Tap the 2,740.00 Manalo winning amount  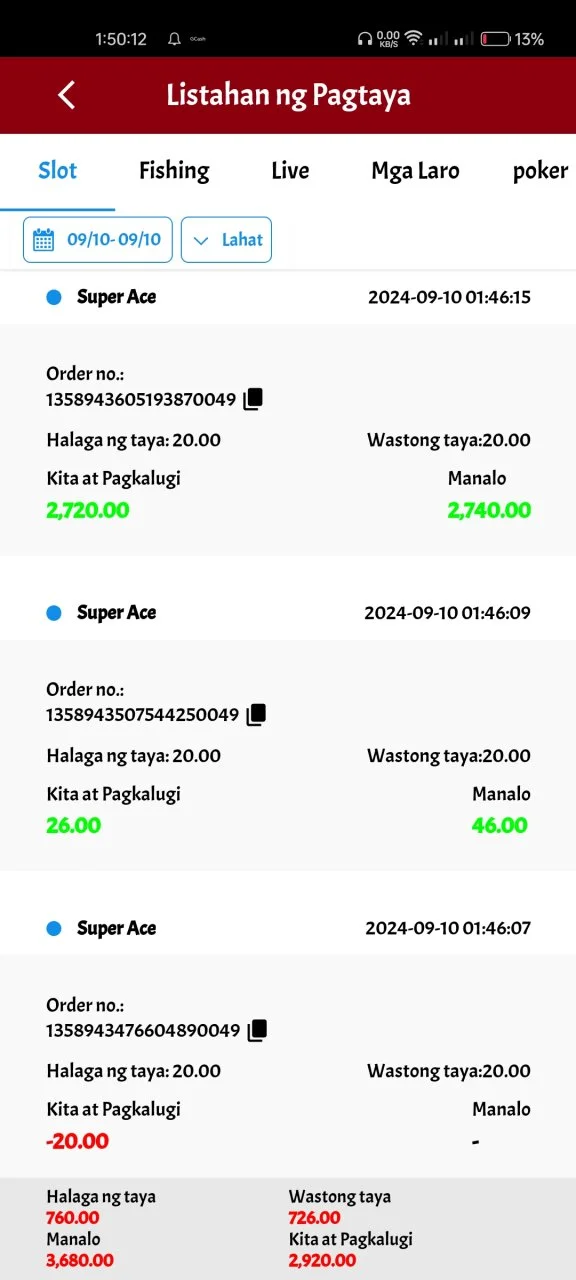pos(489,510)
